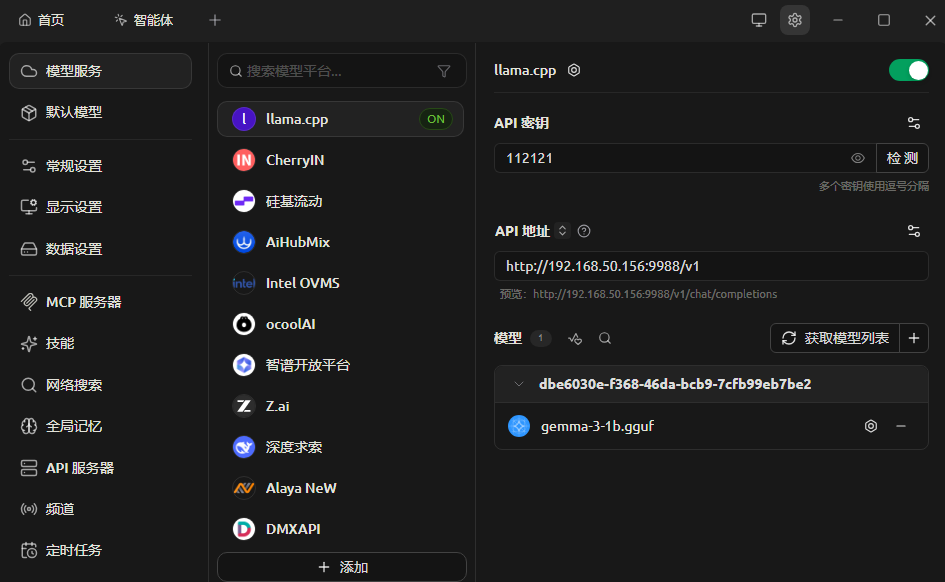Open settings gear in title bar
The image size is (945, 582).
click(794, 20)
